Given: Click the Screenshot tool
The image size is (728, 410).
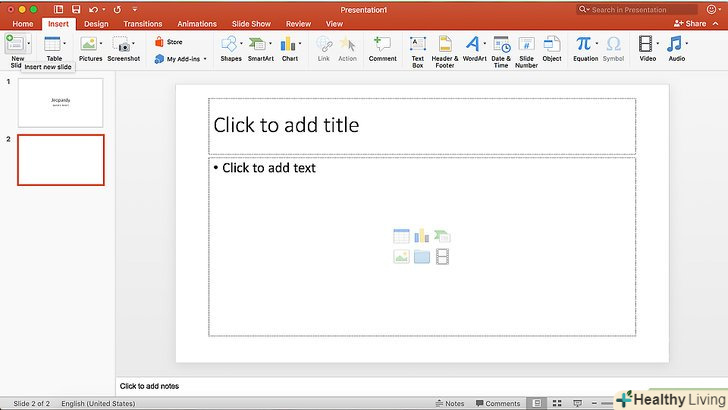Looking at the screenshot, I should pyautogui.click(x=123, y=48).
